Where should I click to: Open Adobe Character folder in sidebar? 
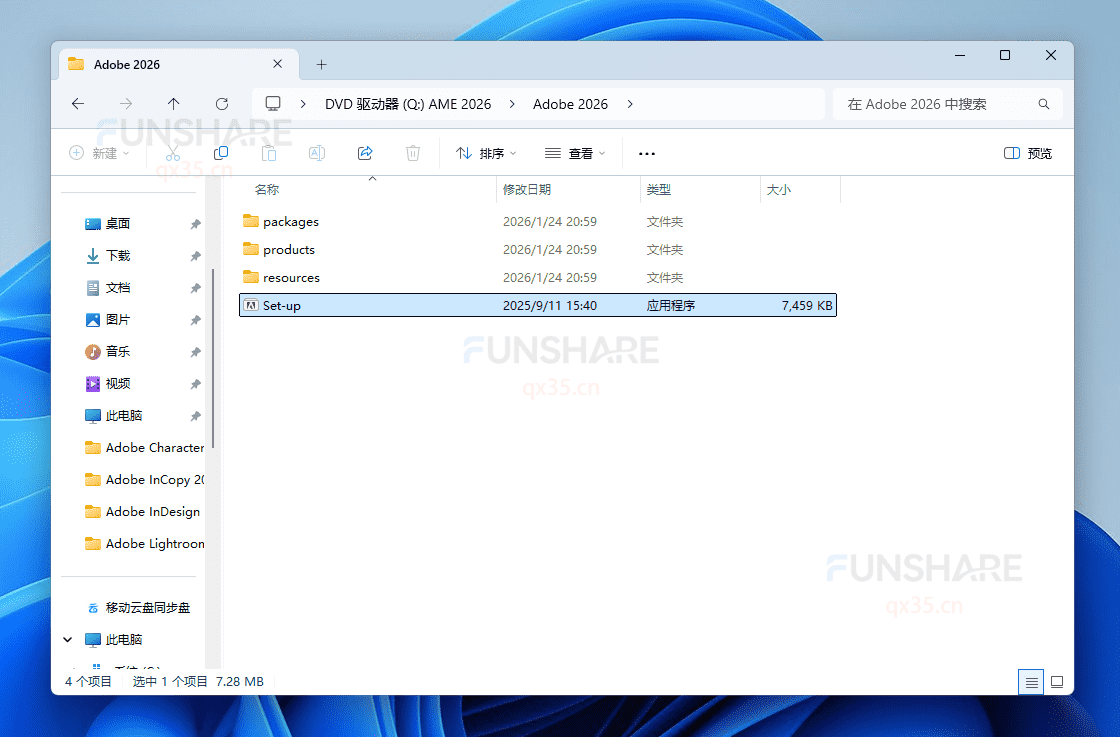(x=143, y=448)
